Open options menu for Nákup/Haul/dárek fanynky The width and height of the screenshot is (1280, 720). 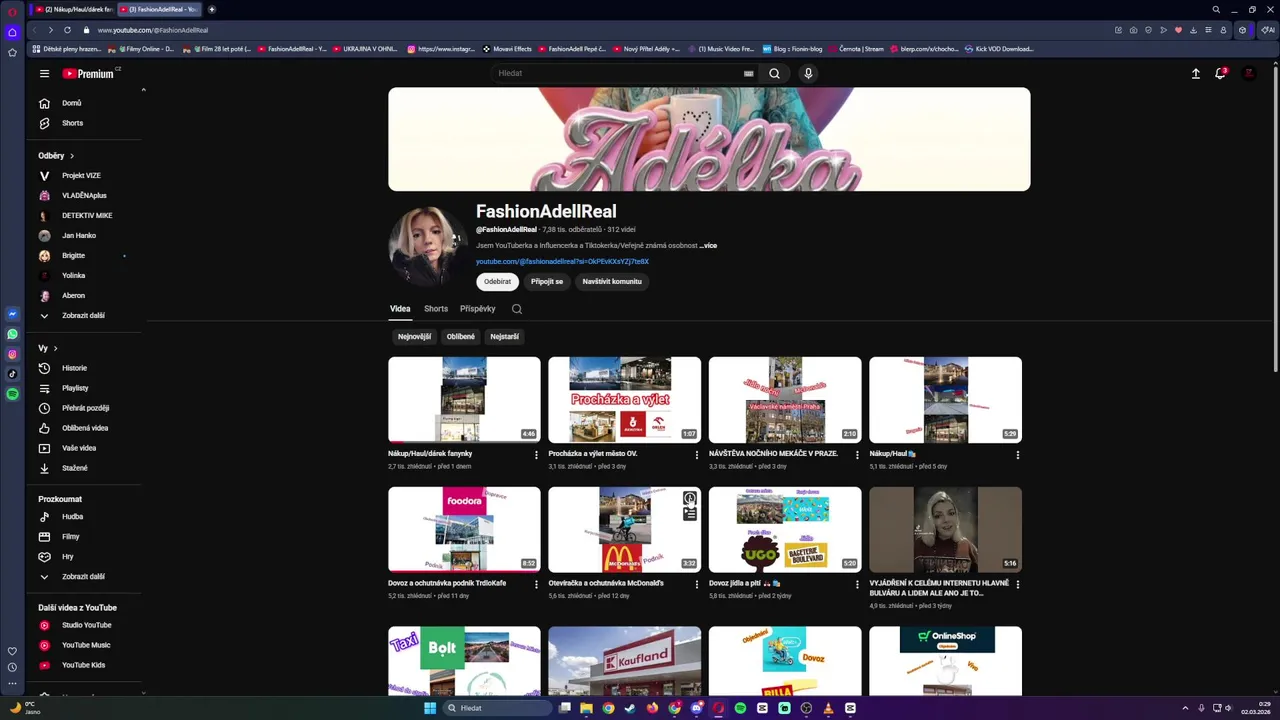click(x=536, y=455)
